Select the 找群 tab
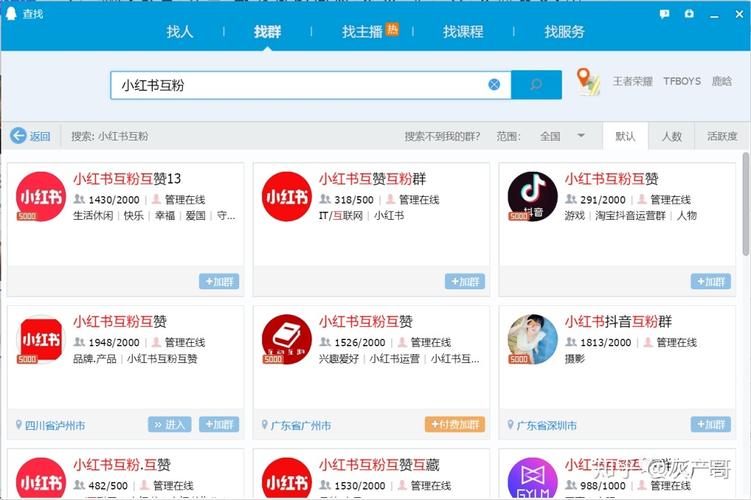This screenshot has height=500, width=751. 267,32
